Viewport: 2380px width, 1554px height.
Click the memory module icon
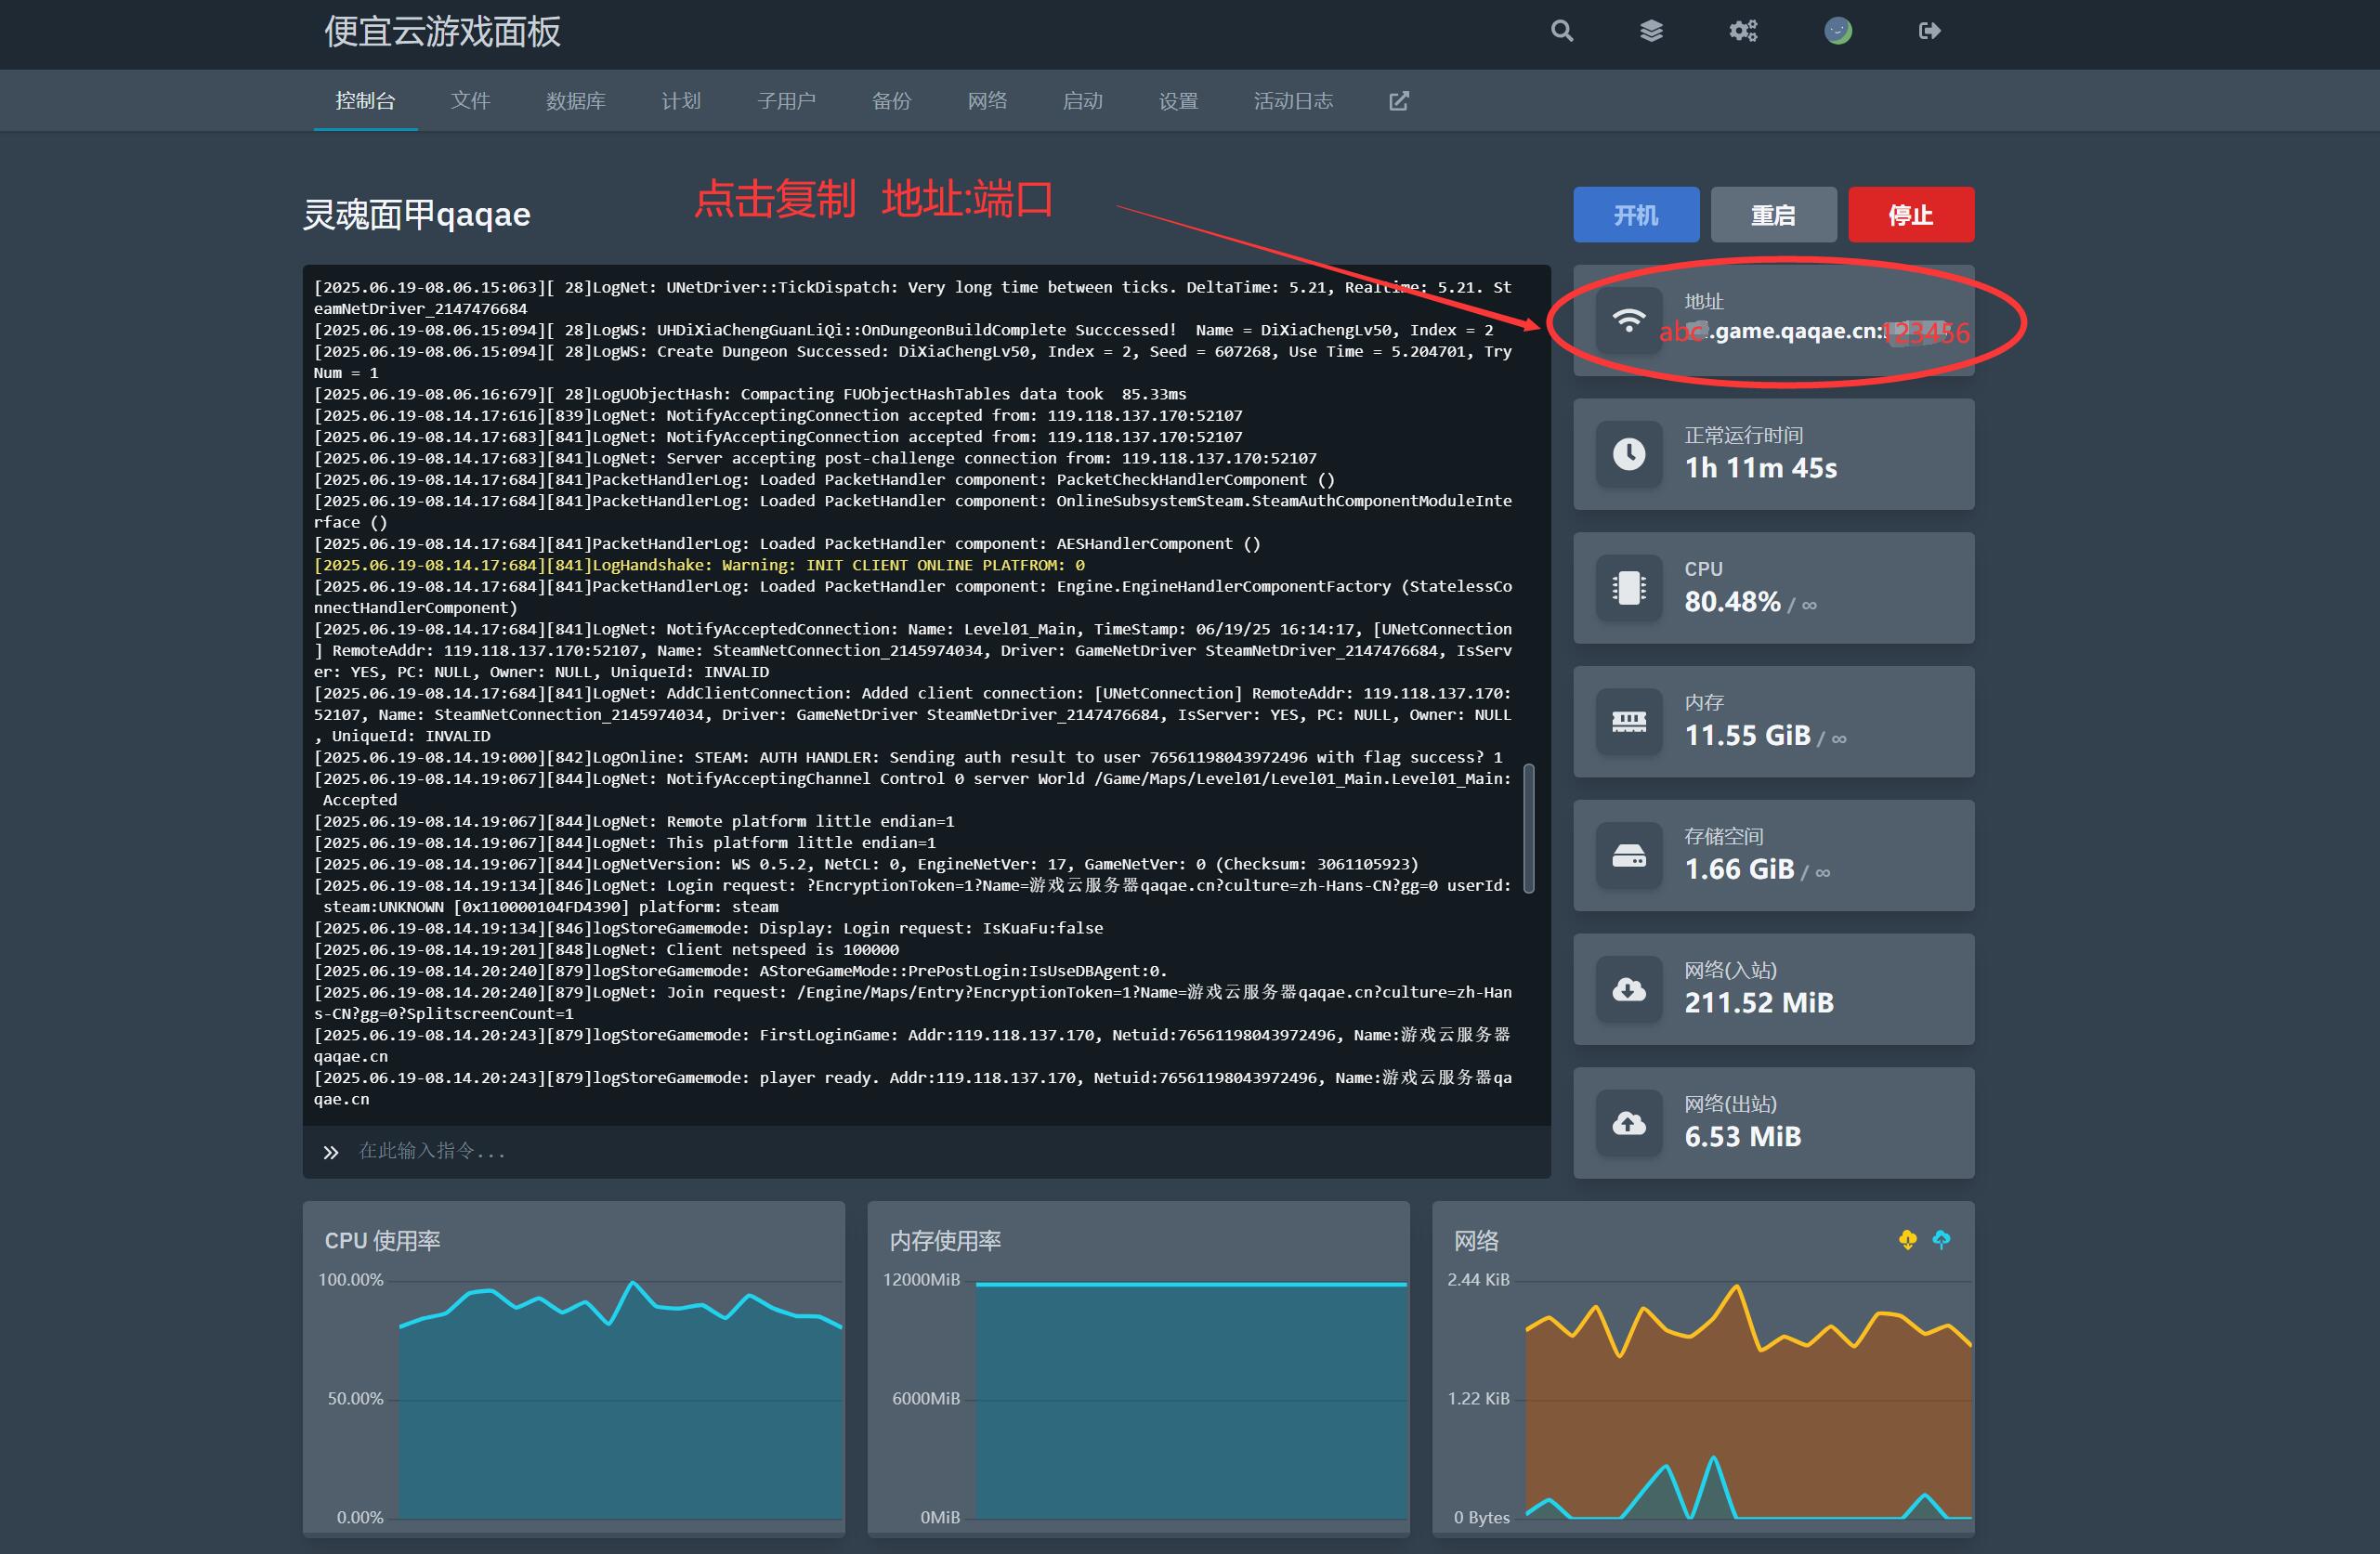coord(1628,721)
